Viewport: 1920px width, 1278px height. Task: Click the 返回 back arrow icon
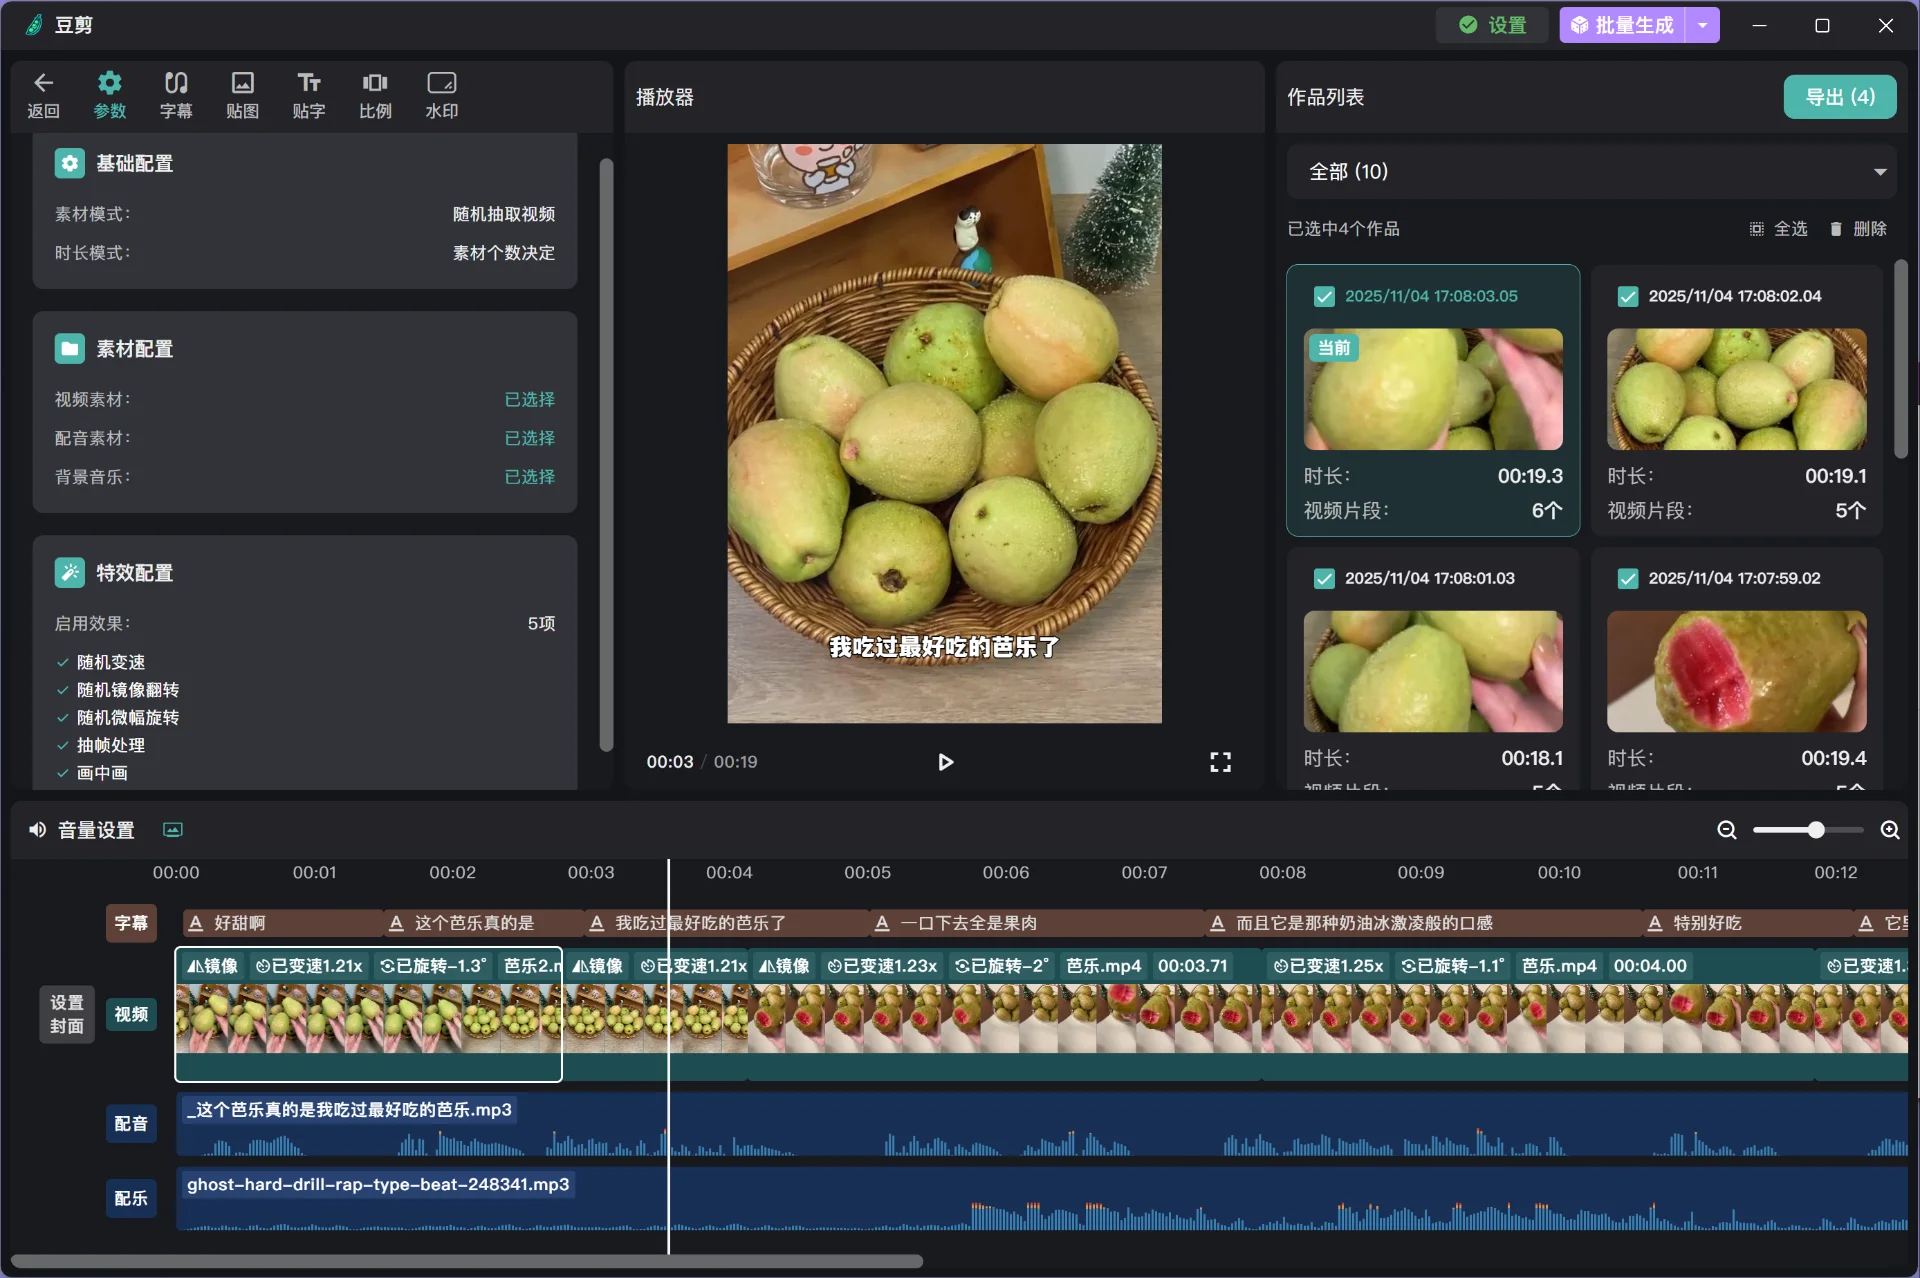tap(43, 83)
